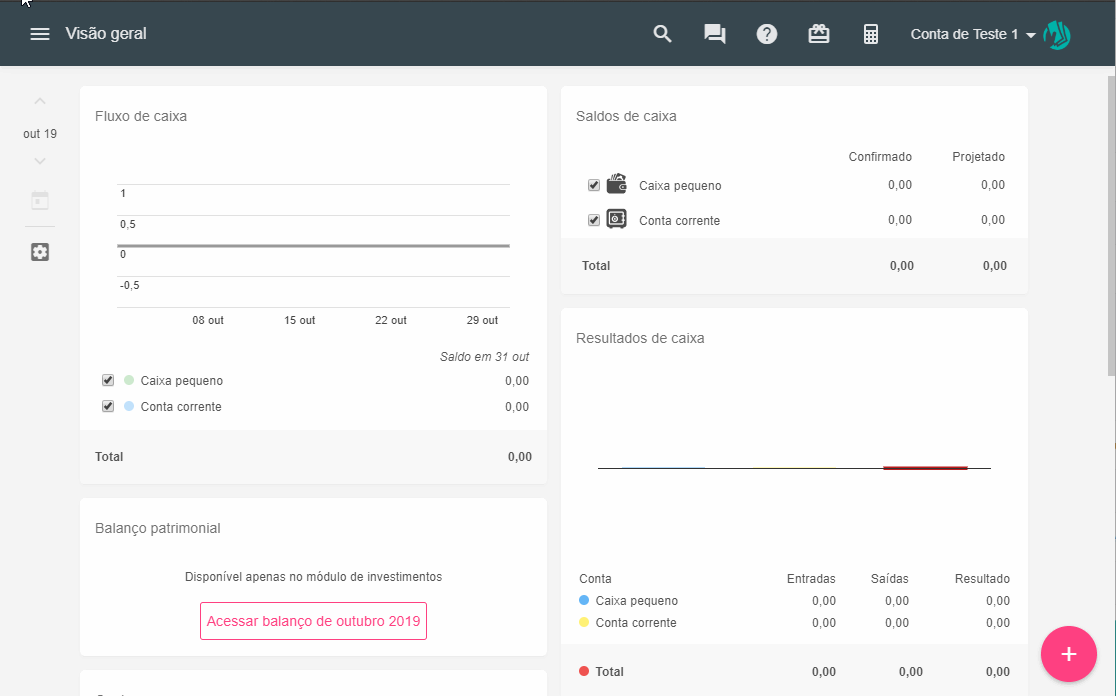Click the search magnifier icon
This screenshot has height=696, width=1116.
(662, 34)
